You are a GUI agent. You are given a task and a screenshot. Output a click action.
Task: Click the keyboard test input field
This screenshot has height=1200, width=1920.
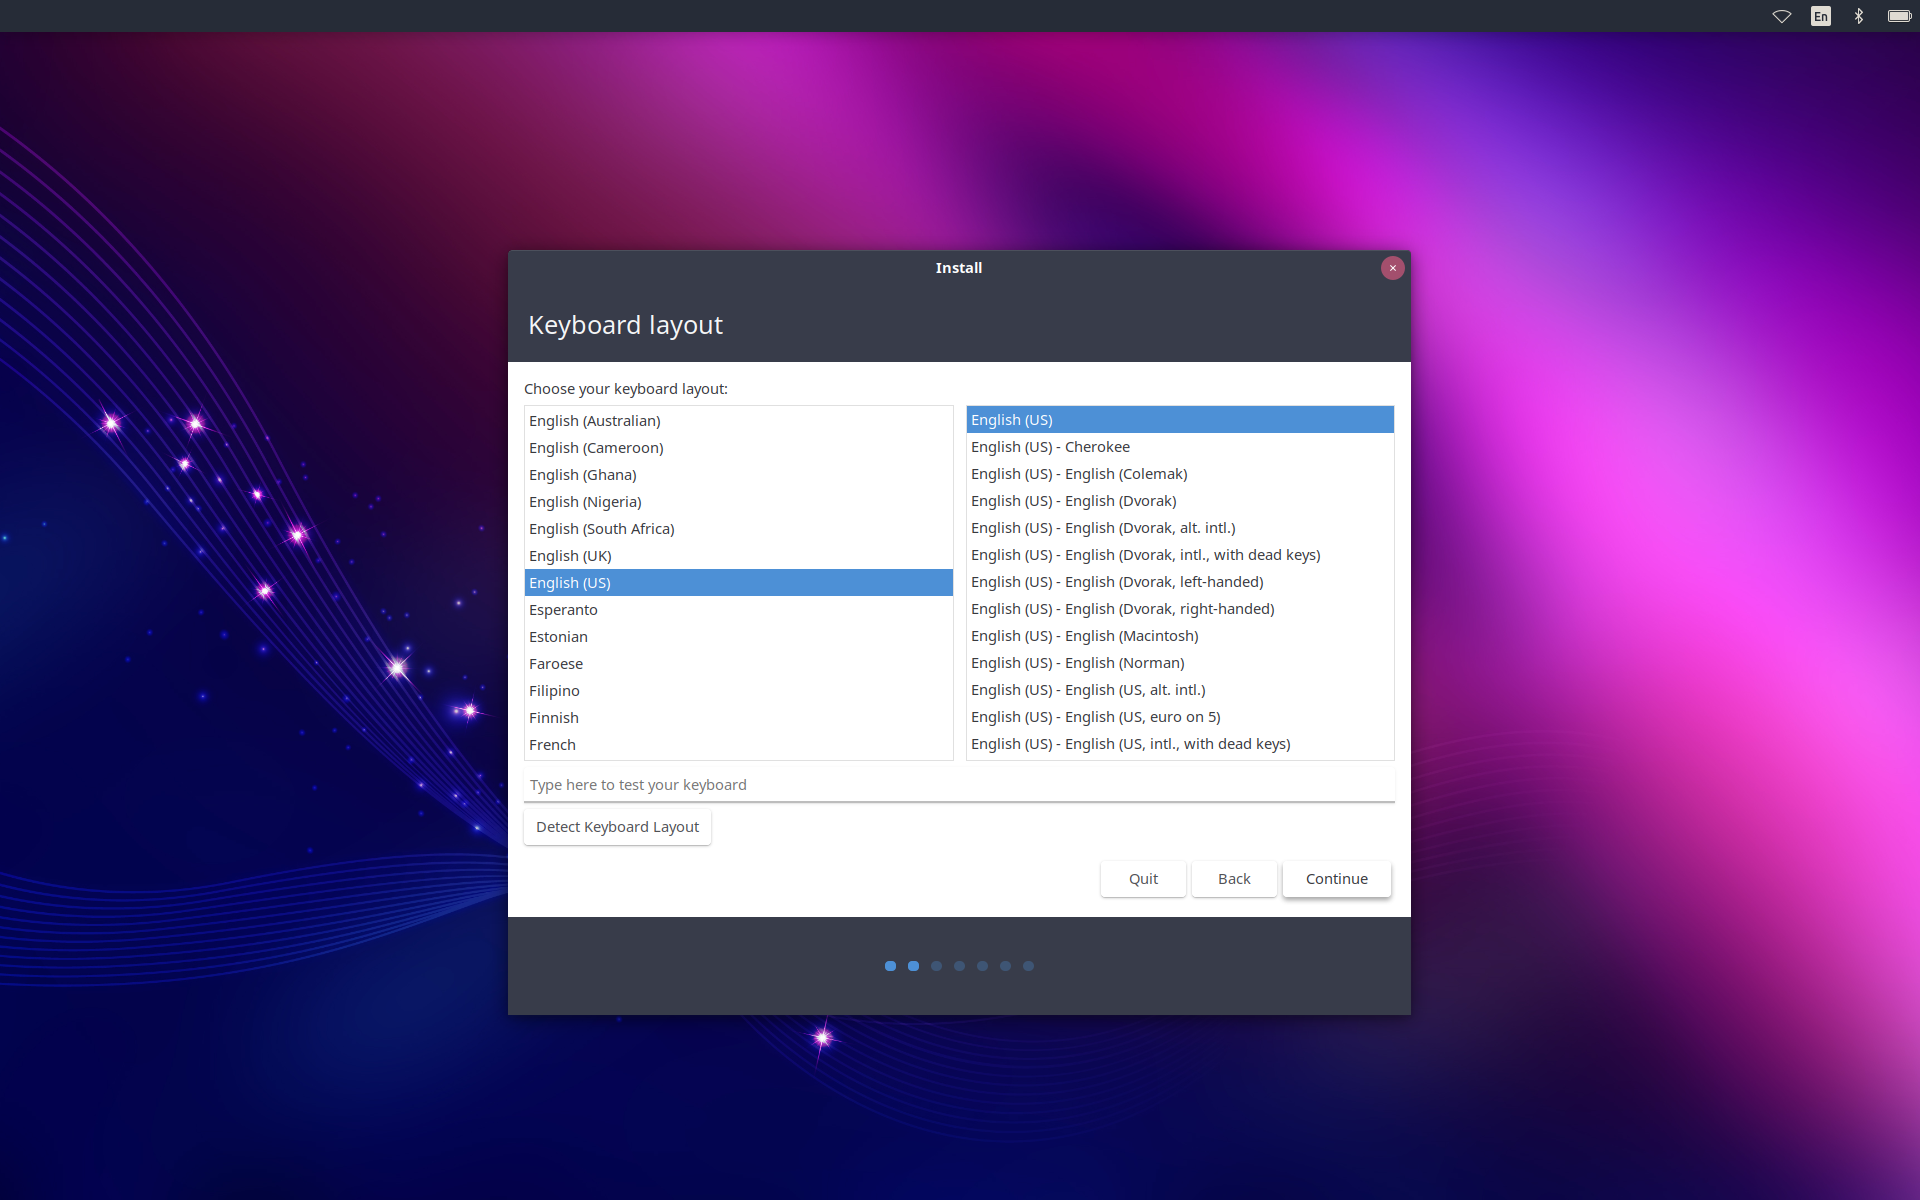(958, 785)
